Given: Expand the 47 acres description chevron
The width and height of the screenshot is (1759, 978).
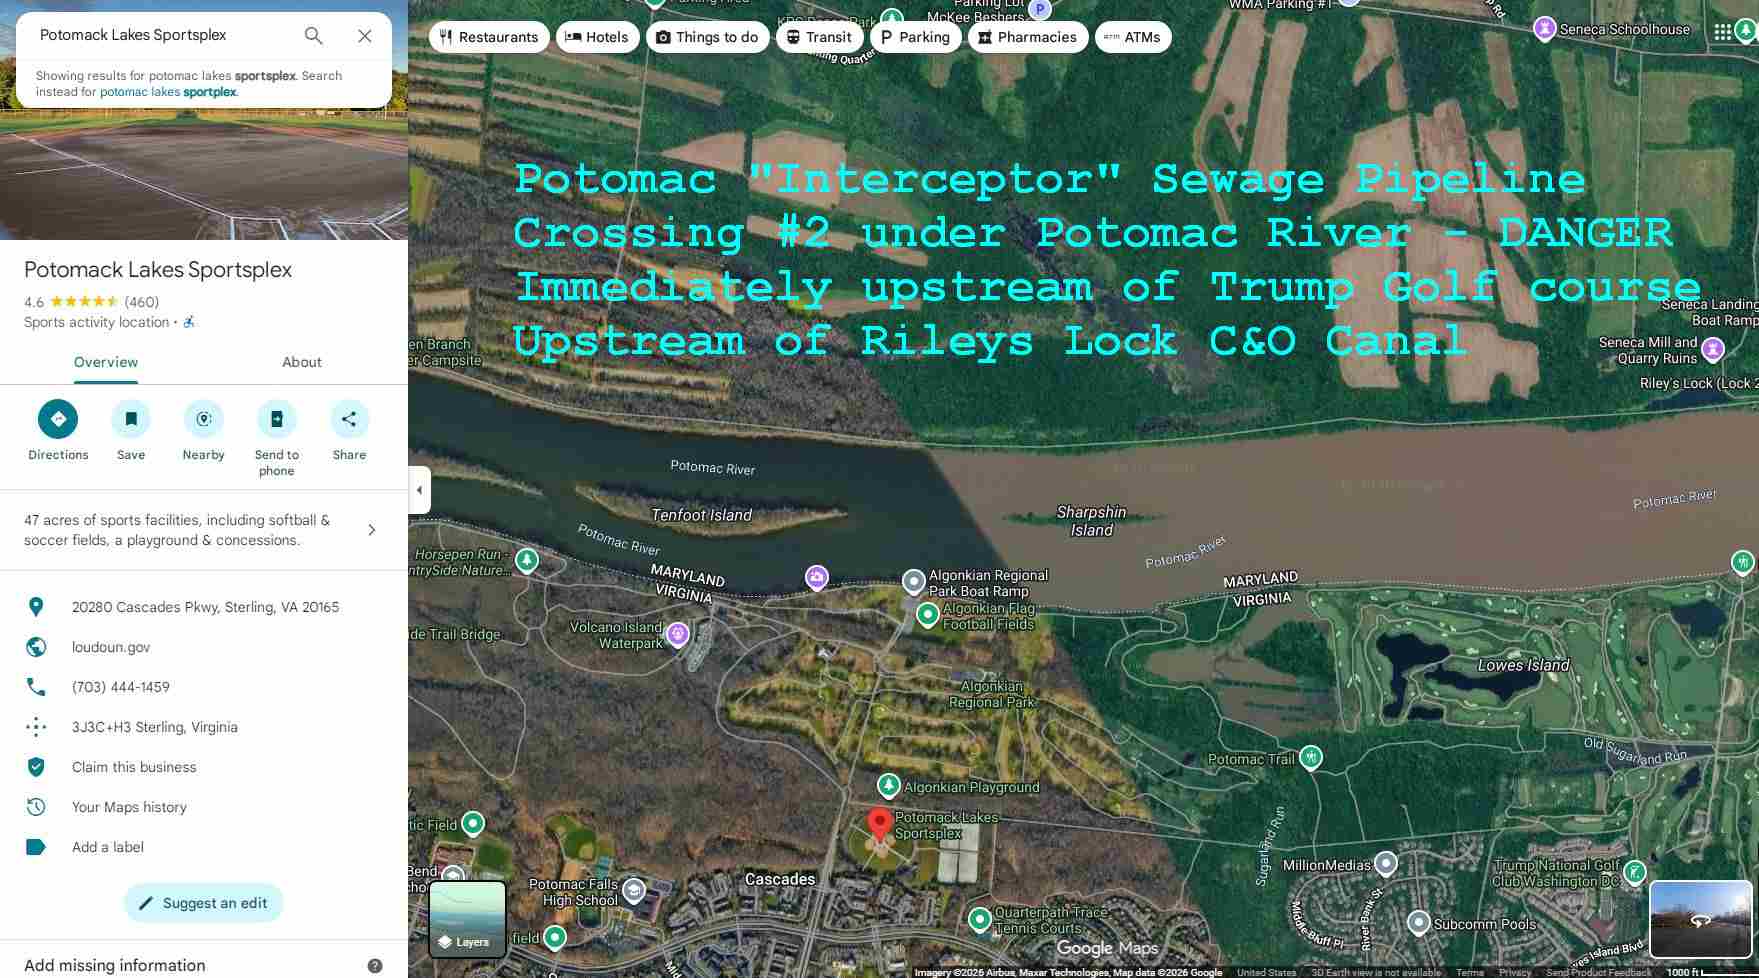Looking at the screenshot, I should coord(372,530).
